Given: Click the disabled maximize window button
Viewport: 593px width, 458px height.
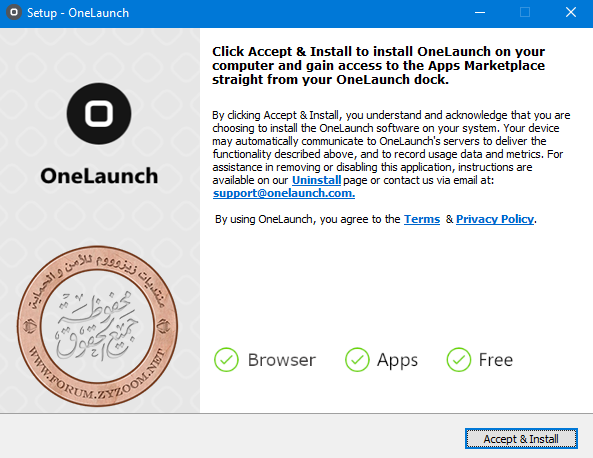Looking at the screenshot, I should click(x=525, y=12).
